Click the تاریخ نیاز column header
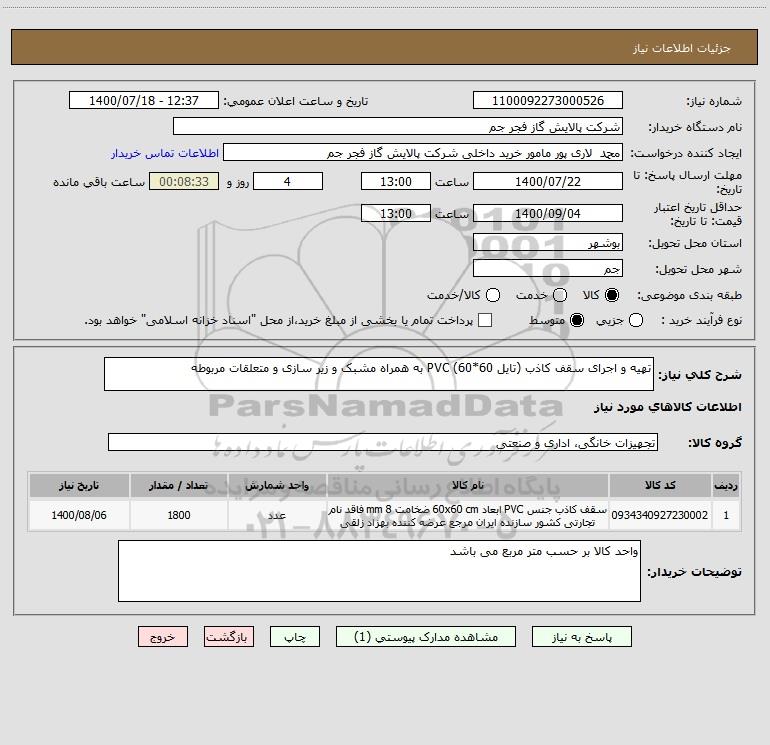Viewport: 770px width, 745px height. coord(79,485)
